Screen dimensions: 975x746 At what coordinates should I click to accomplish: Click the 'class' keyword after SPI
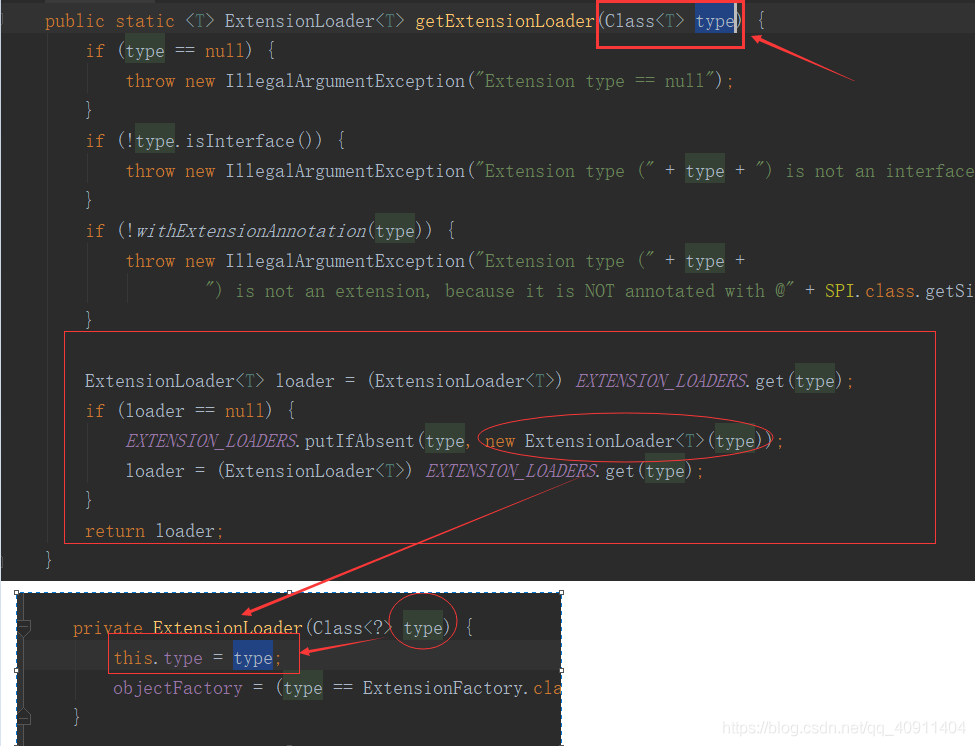pyautogui.click(x=890, y=291)
